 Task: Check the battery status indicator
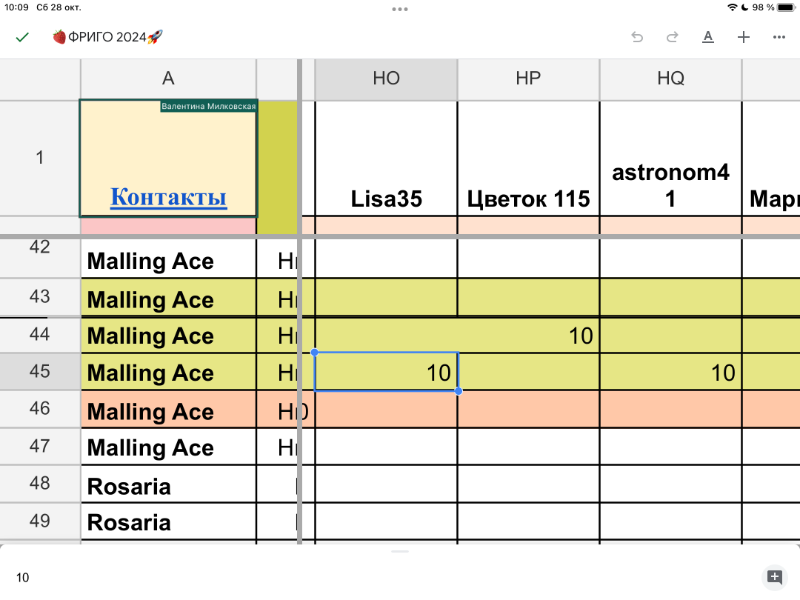click(776, 7)
